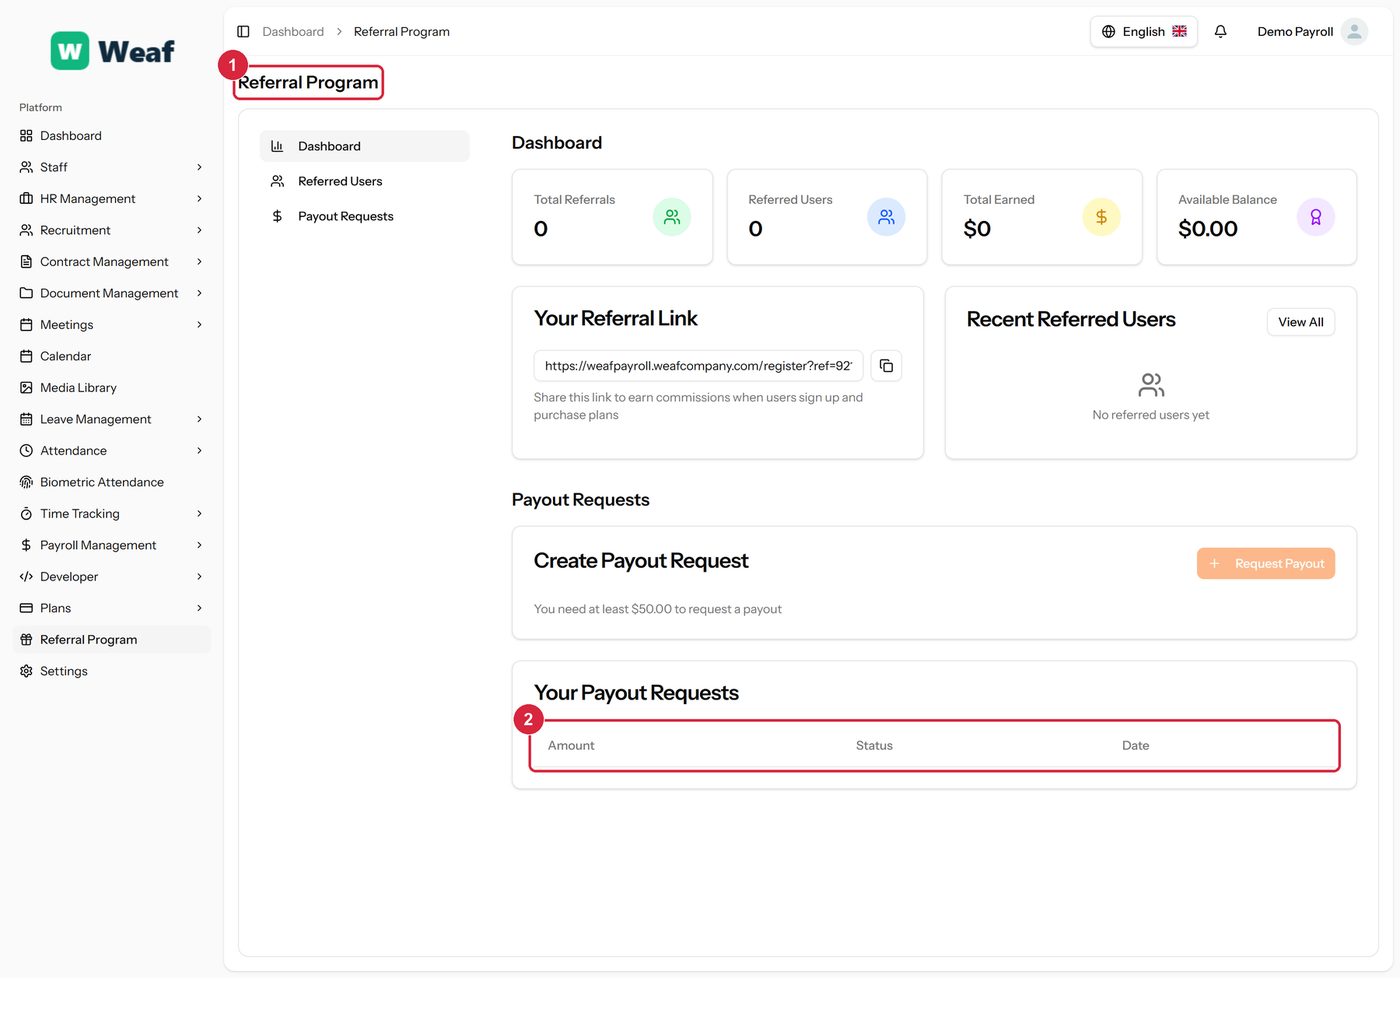Open the English language selector
This screenshot has height=1020, width=1400.
[x=1143, y=32]
